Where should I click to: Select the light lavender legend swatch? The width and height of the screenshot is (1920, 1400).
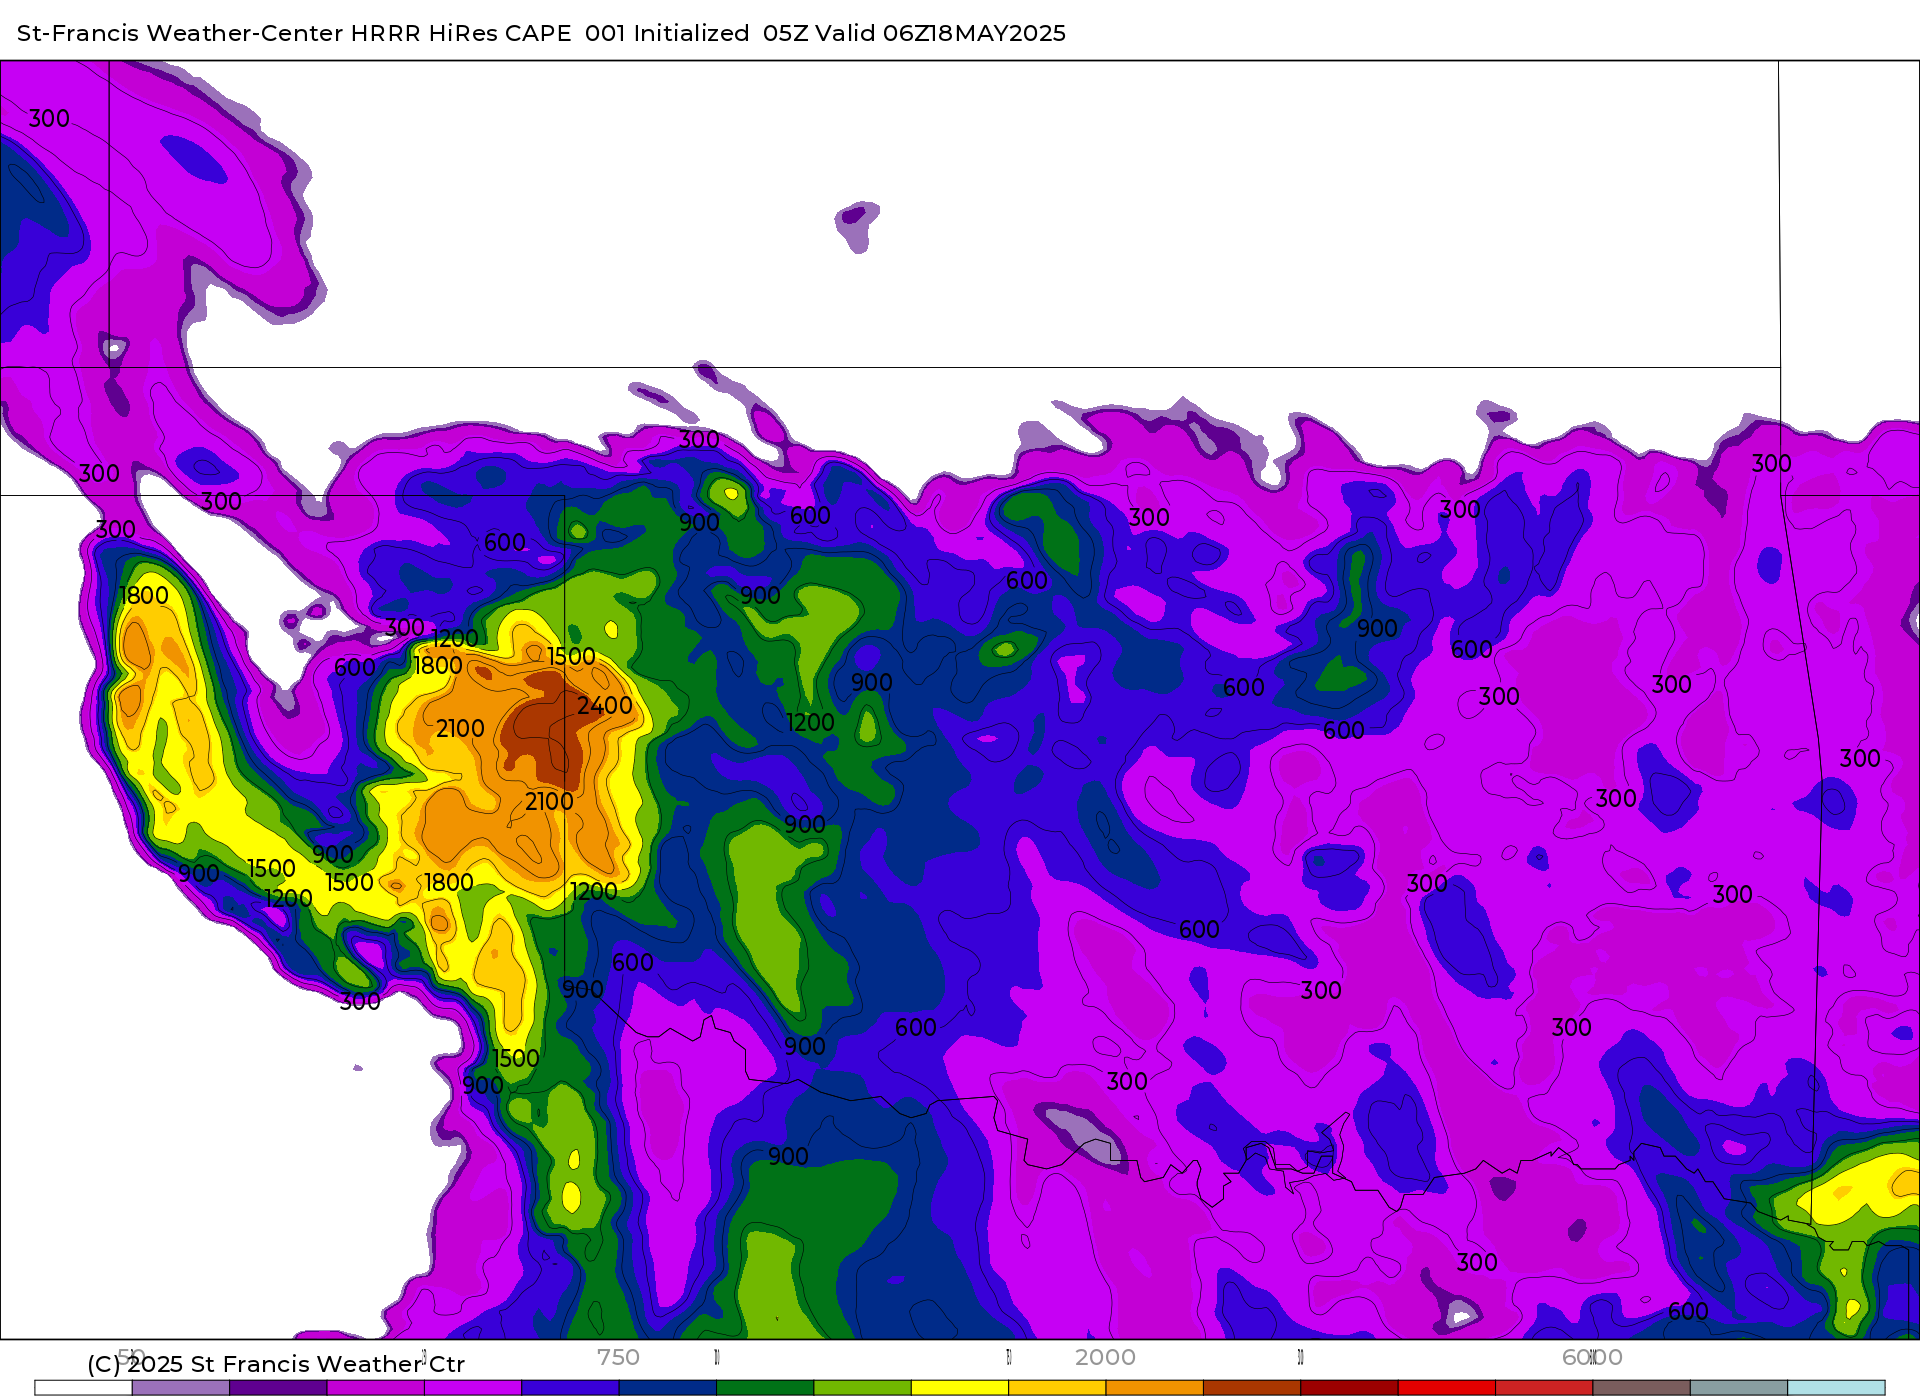[181, 1388]
